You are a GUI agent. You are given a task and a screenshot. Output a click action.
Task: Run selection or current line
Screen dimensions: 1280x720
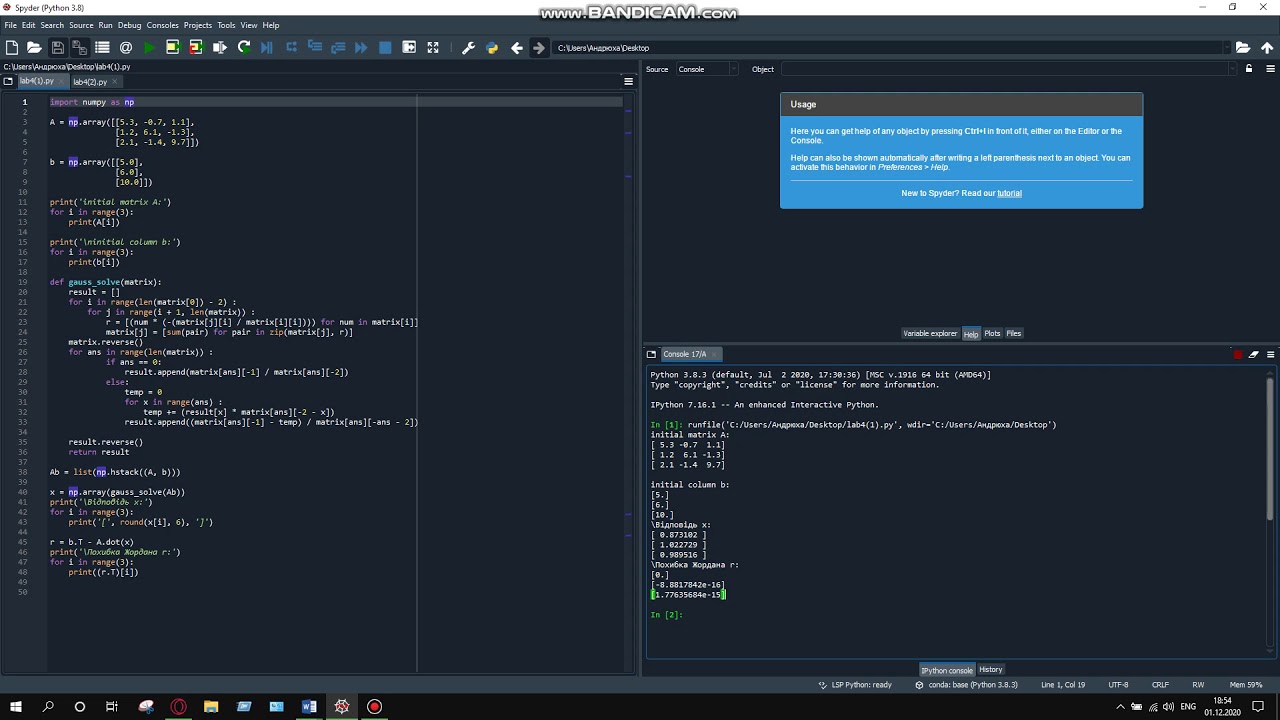(220, 47)
